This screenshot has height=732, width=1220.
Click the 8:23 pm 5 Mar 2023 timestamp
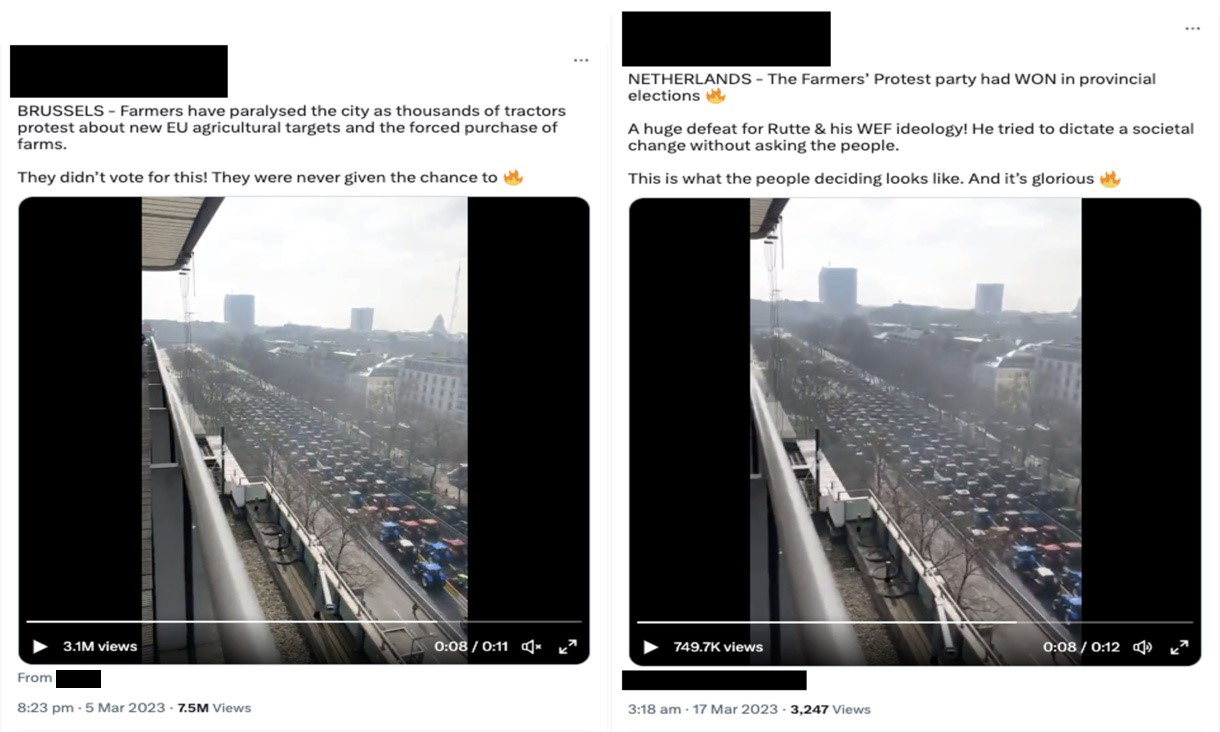point(92,707)
